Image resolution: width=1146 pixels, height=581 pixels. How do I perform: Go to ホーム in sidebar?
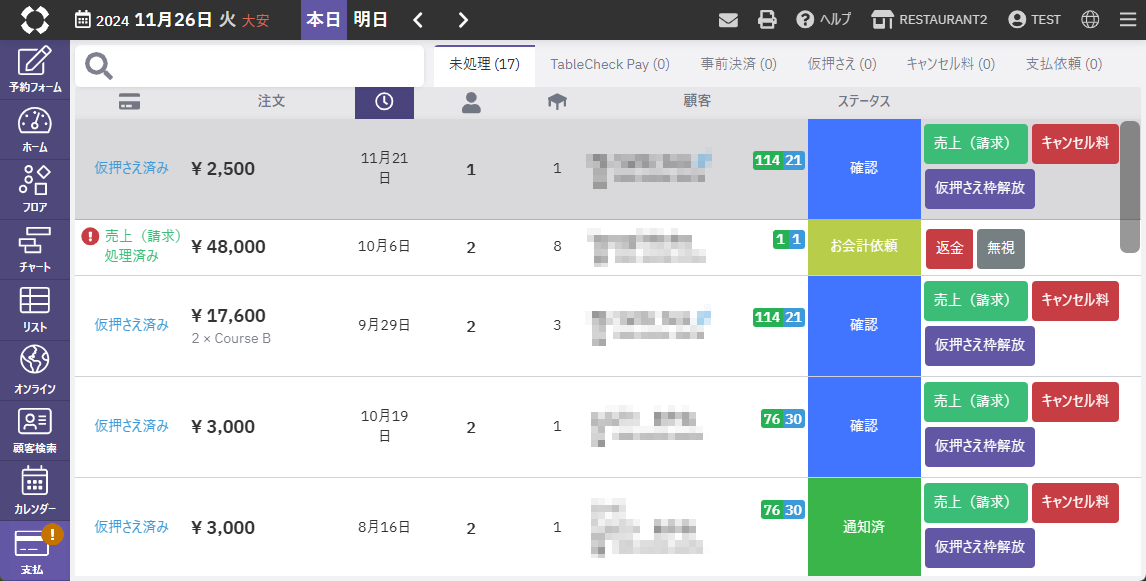[x=35, y=130]
